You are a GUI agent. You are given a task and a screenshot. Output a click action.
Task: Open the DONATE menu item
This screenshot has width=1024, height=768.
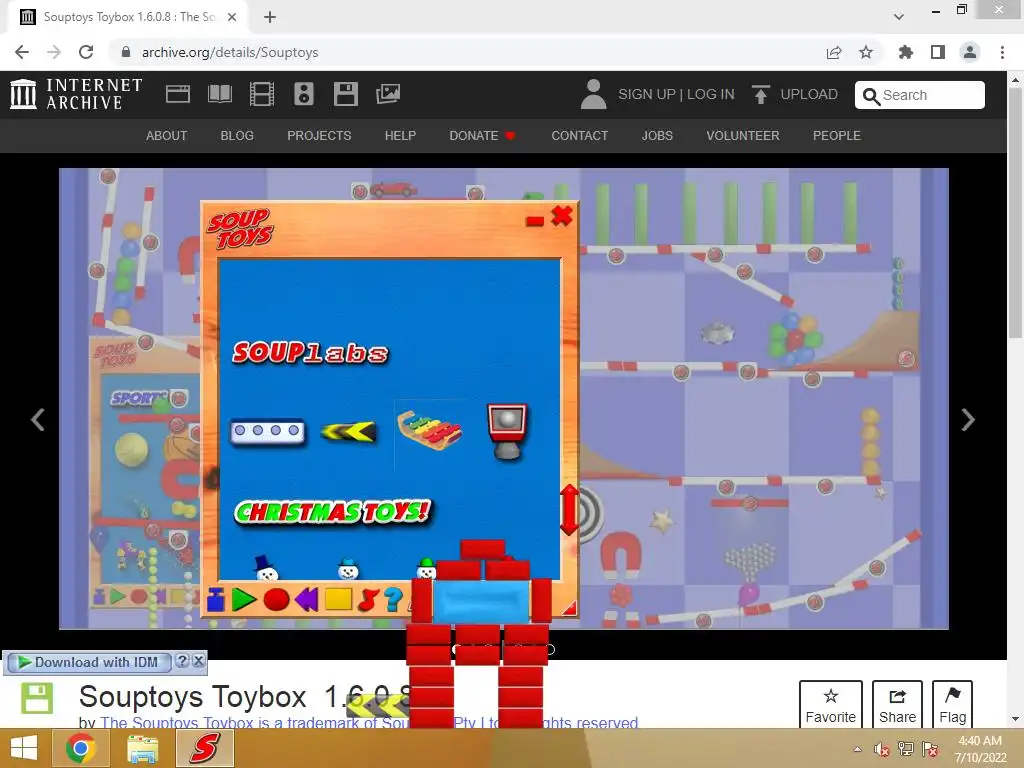[482, 135]
